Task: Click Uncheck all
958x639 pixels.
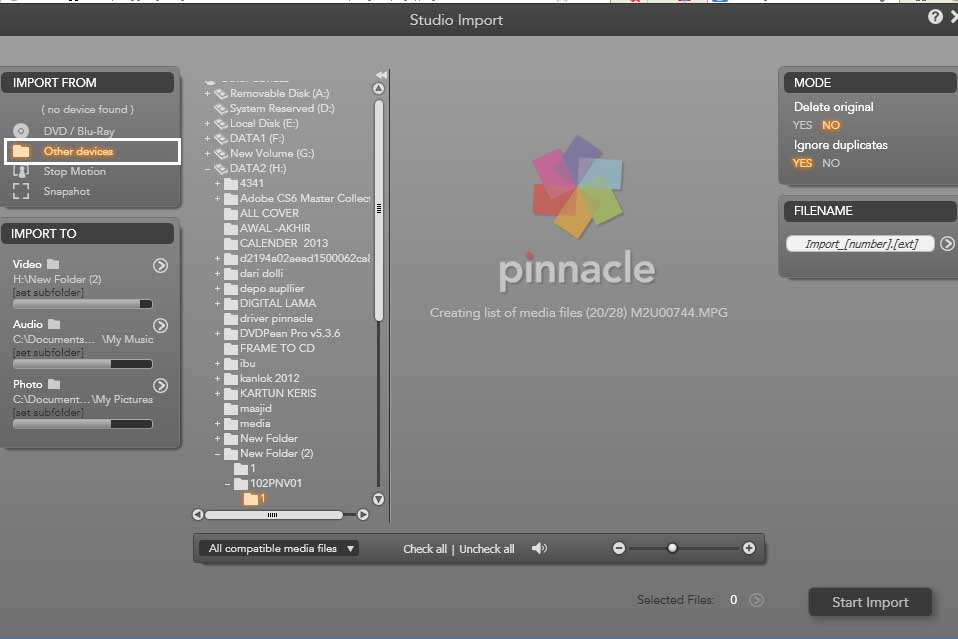Action: (486, 549)
